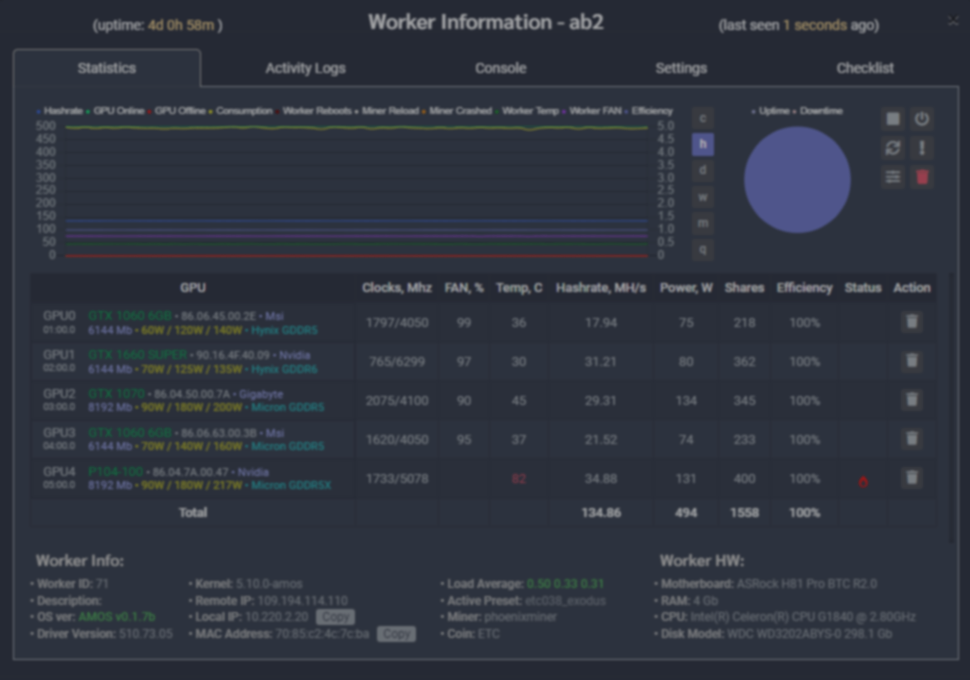Copy the Local IP address
970x680 pixels.
pyautogui.click(x=335, y=617)
